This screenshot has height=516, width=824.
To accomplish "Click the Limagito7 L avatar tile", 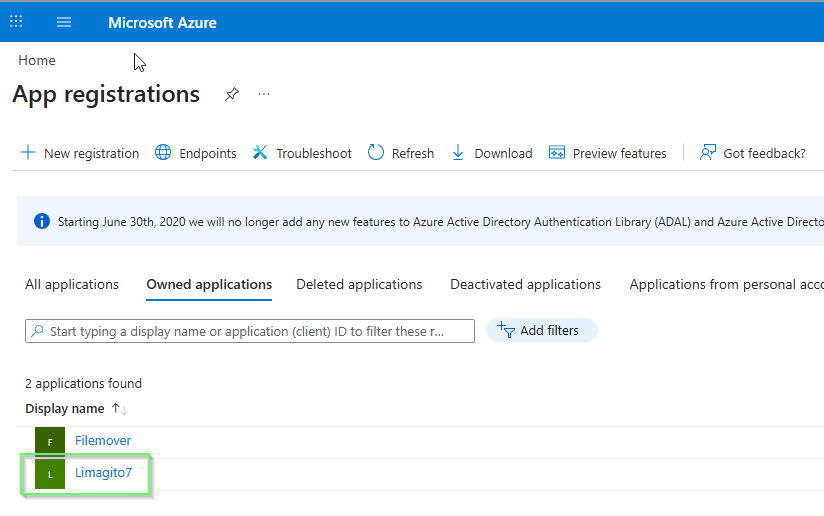I will click(x=50, y=474).
